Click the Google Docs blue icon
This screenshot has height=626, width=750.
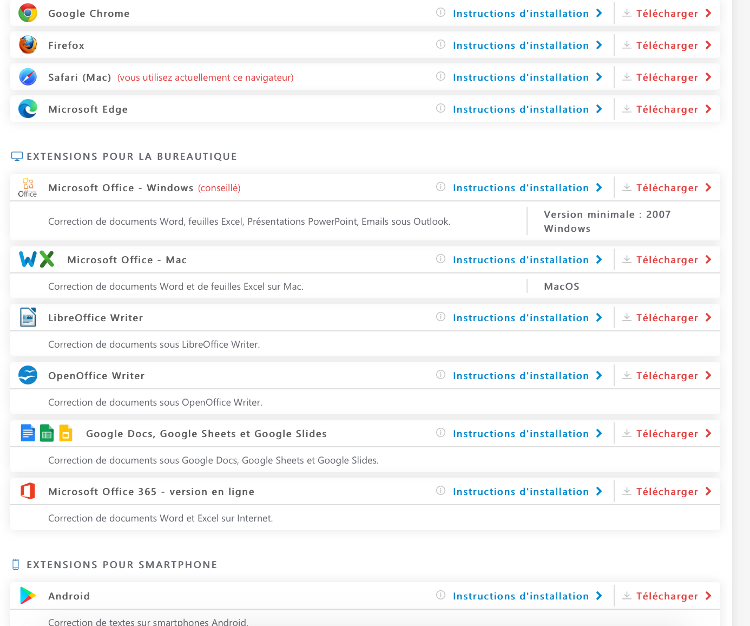click(x=28, y=433)
